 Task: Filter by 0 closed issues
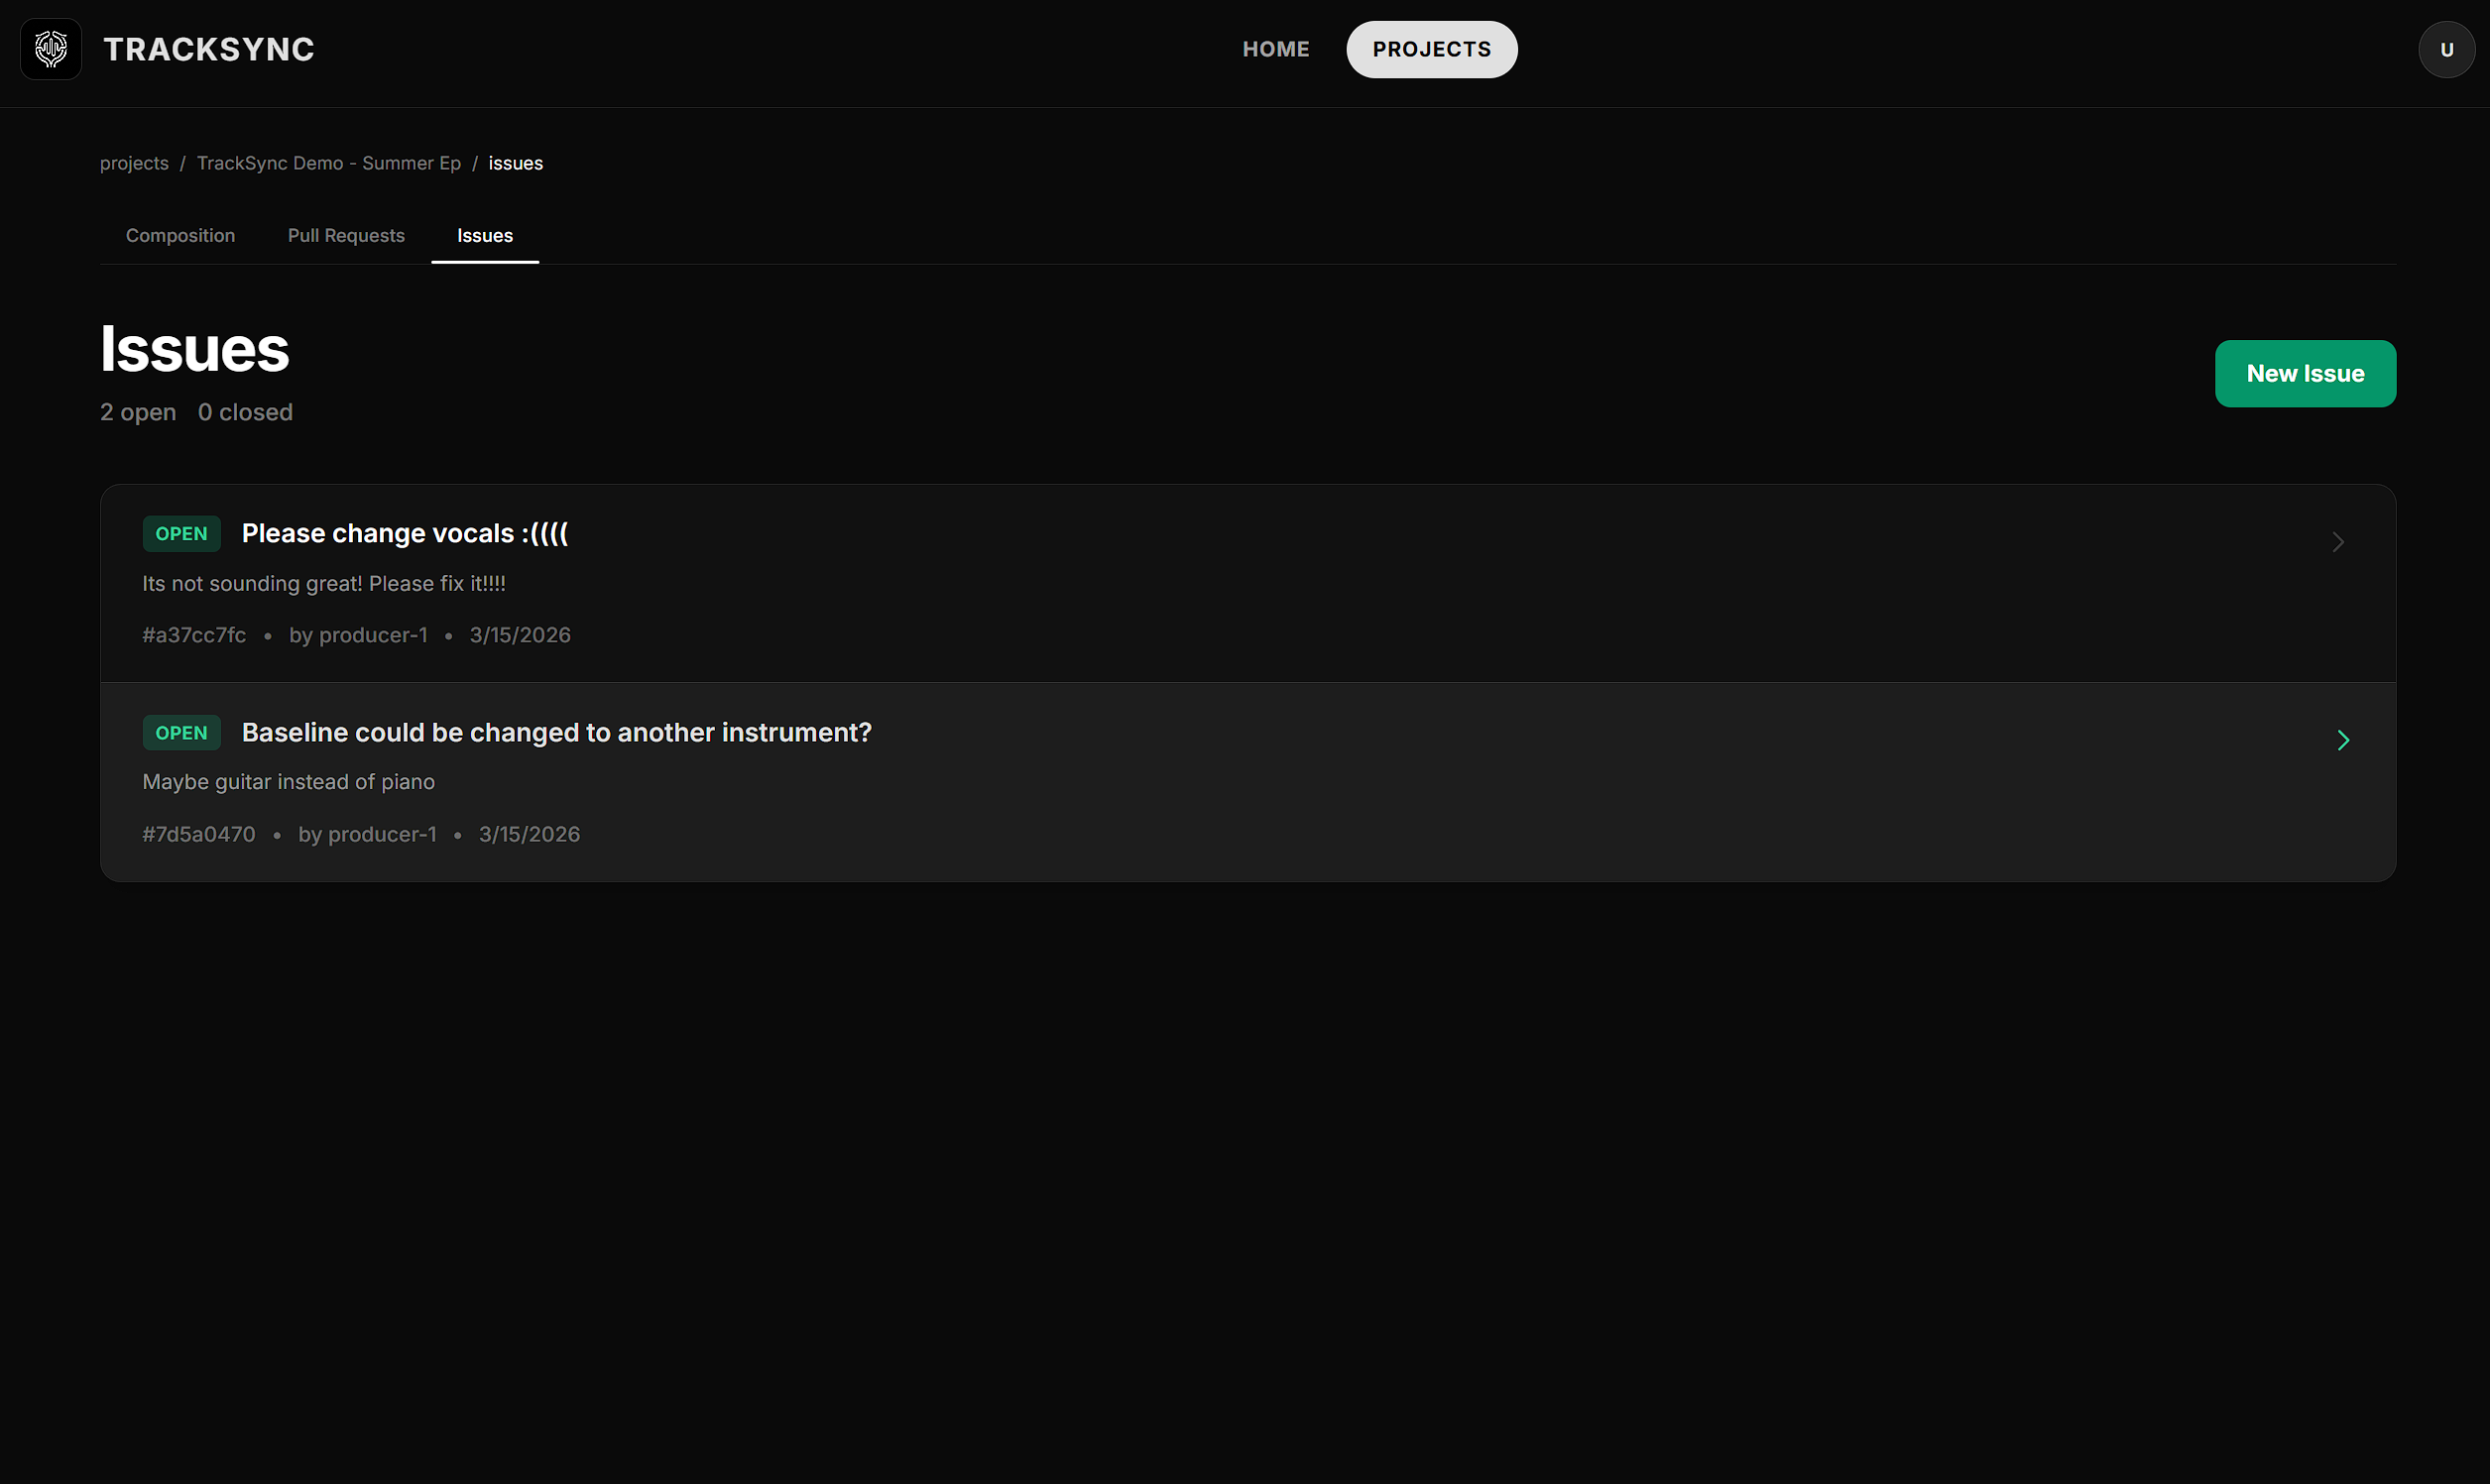(x=245, y=412)
